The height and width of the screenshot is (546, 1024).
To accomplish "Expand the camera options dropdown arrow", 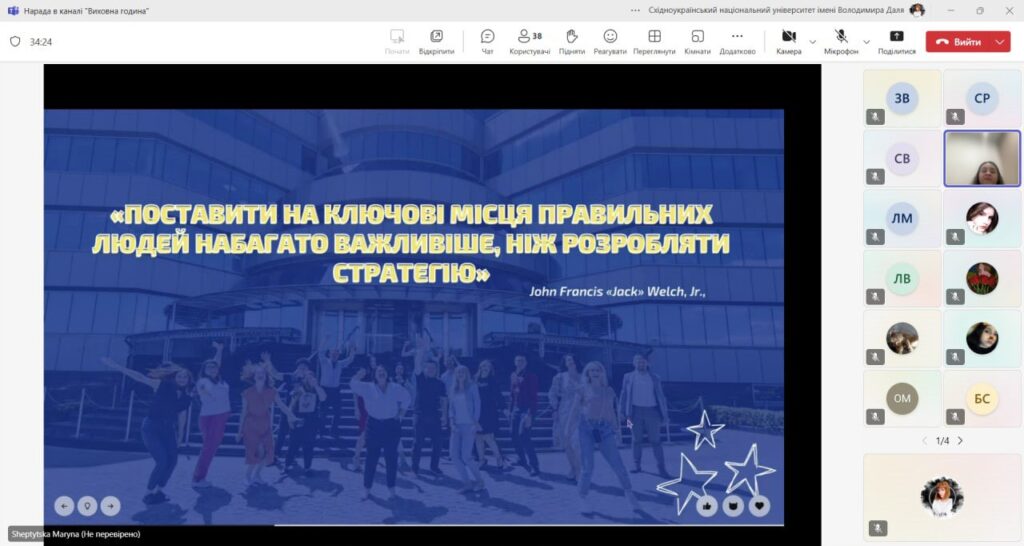I will click(812, 42).
